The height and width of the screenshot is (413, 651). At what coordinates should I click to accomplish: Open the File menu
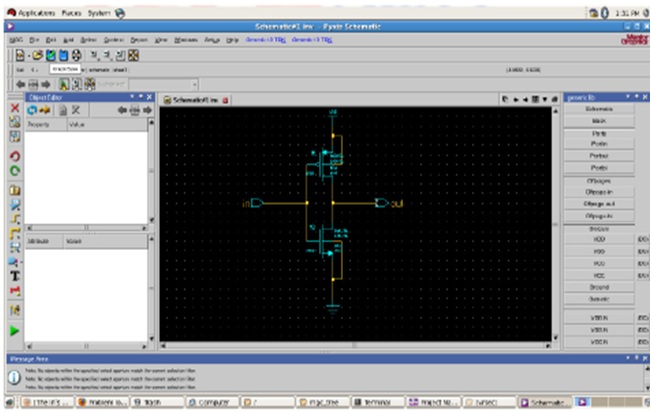pos(32,39)
